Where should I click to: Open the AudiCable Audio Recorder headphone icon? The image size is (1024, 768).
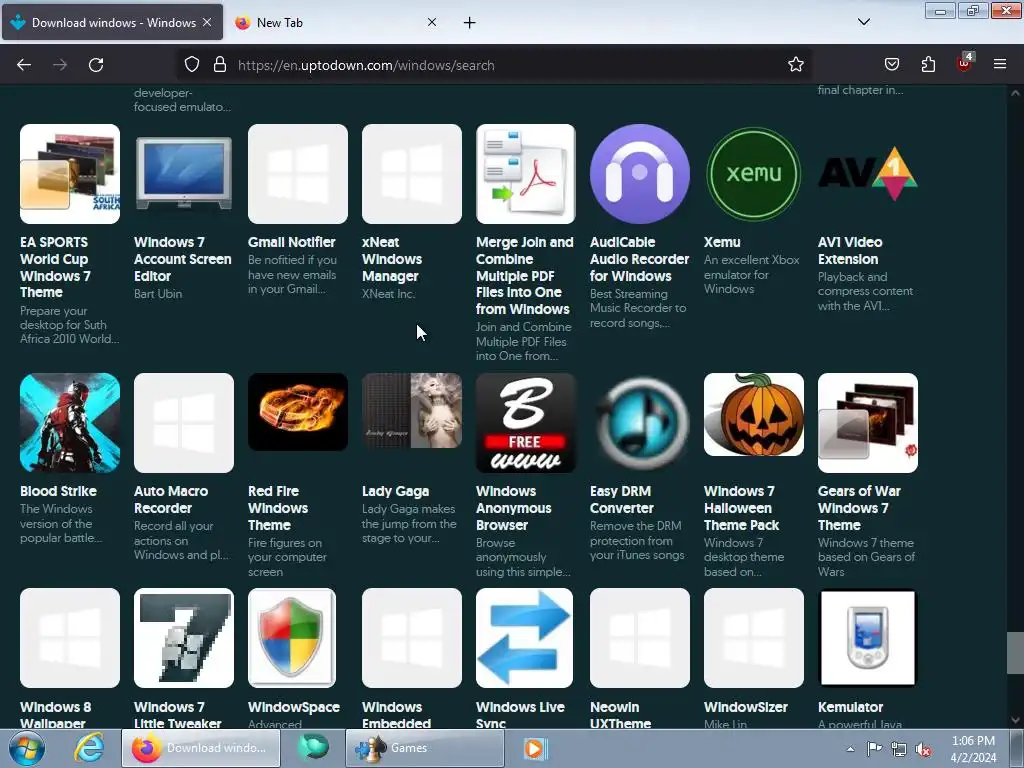639,174
